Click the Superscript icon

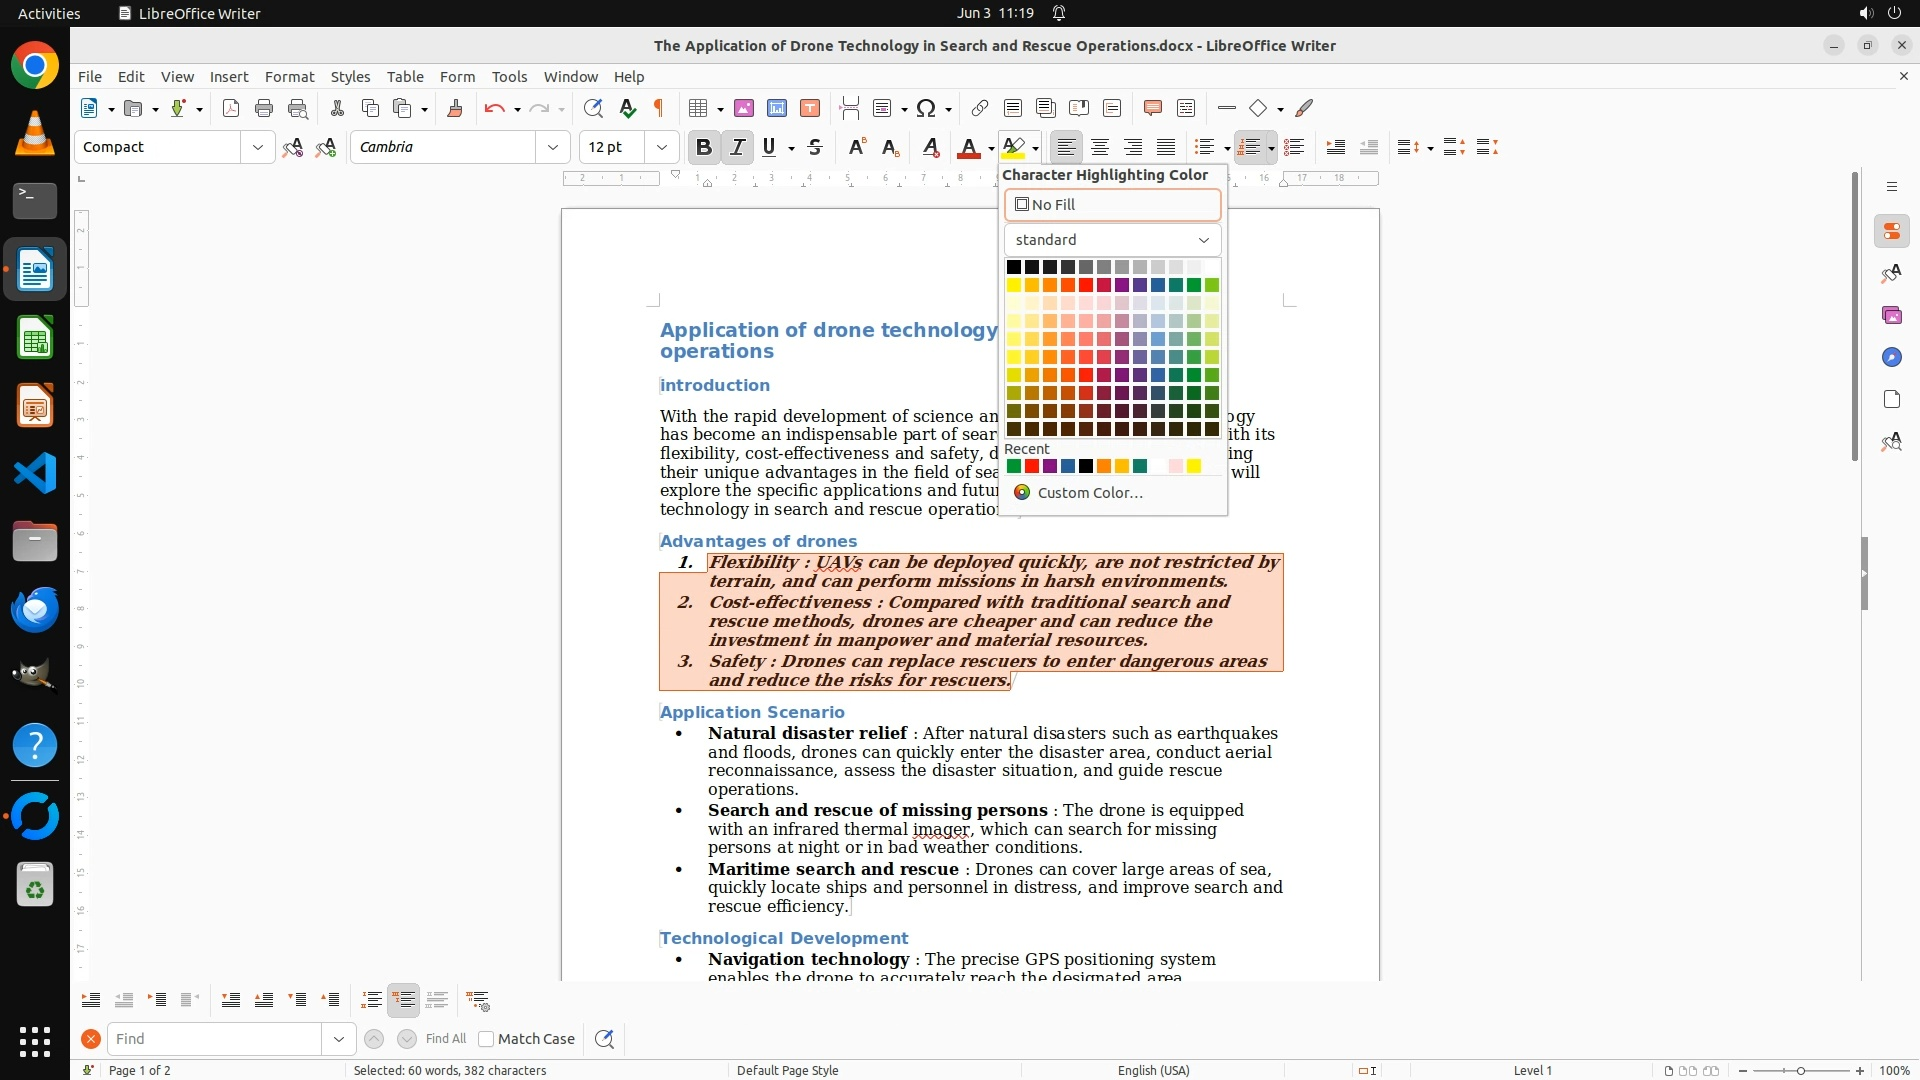[x=857, y=147]
